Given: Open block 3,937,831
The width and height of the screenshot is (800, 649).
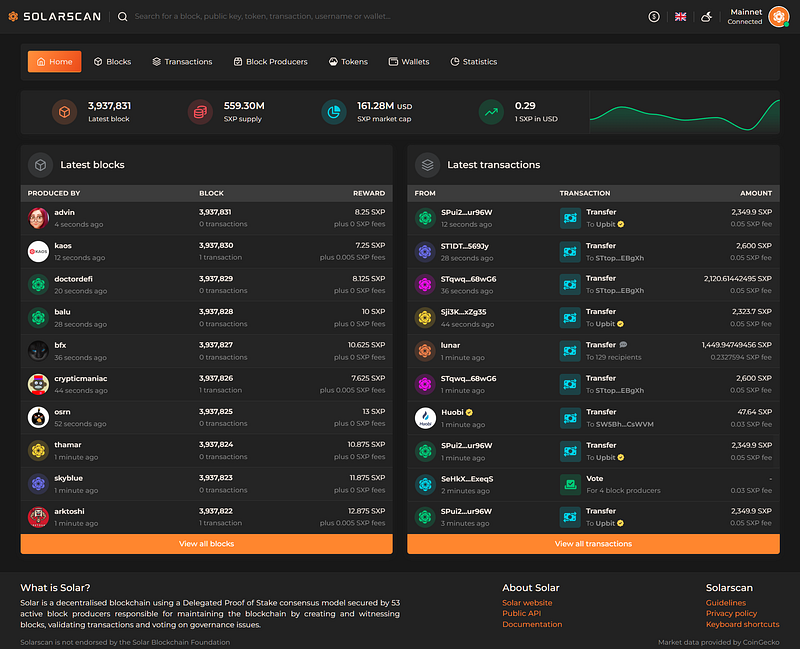Looking at the screenshot, I should click(x=215, y=212).
